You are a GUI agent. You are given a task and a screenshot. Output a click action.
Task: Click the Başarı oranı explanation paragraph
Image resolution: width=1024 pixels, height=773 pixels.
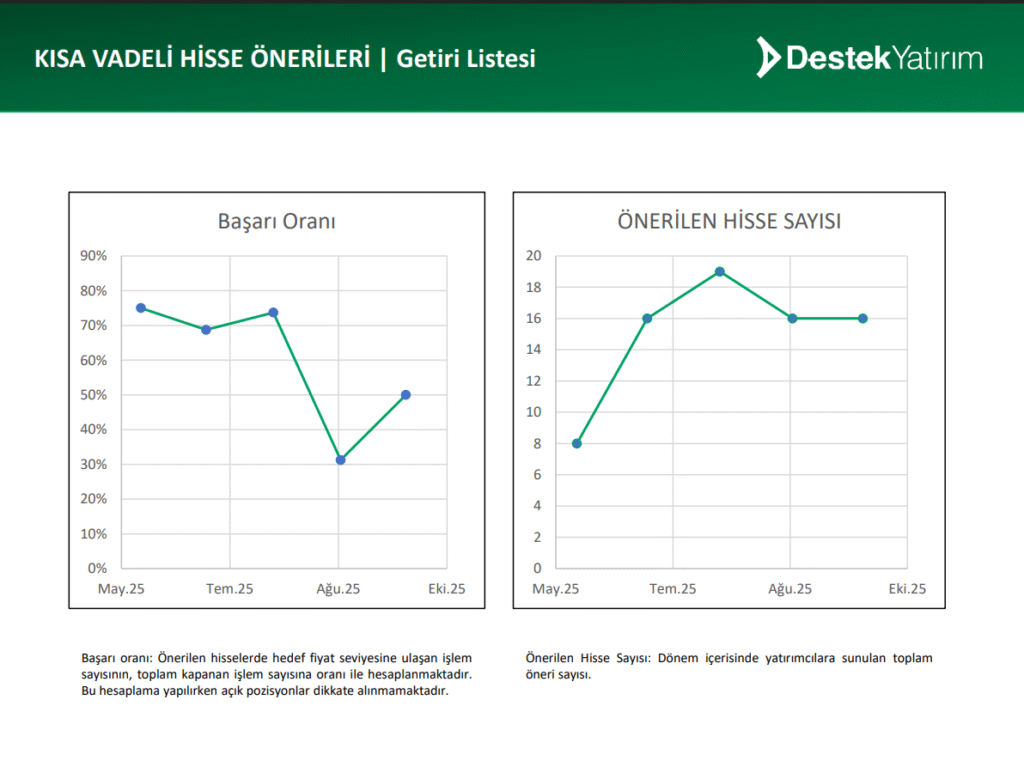point(276,674)
